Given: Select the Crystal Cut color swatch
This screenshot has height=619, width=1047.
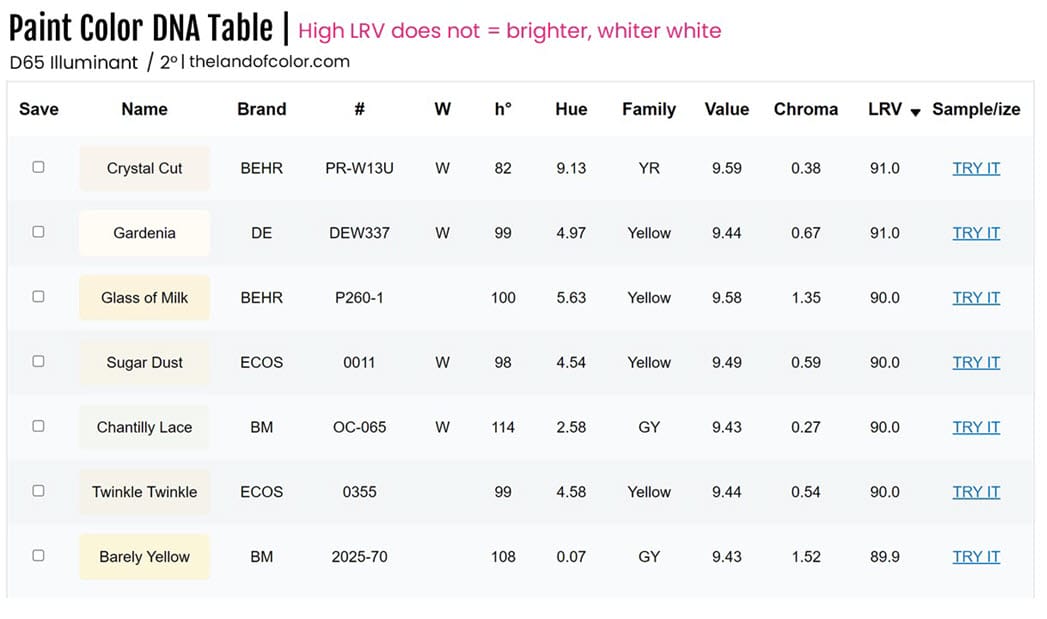Looking at the screenshot, I should [x=144, y=167].
